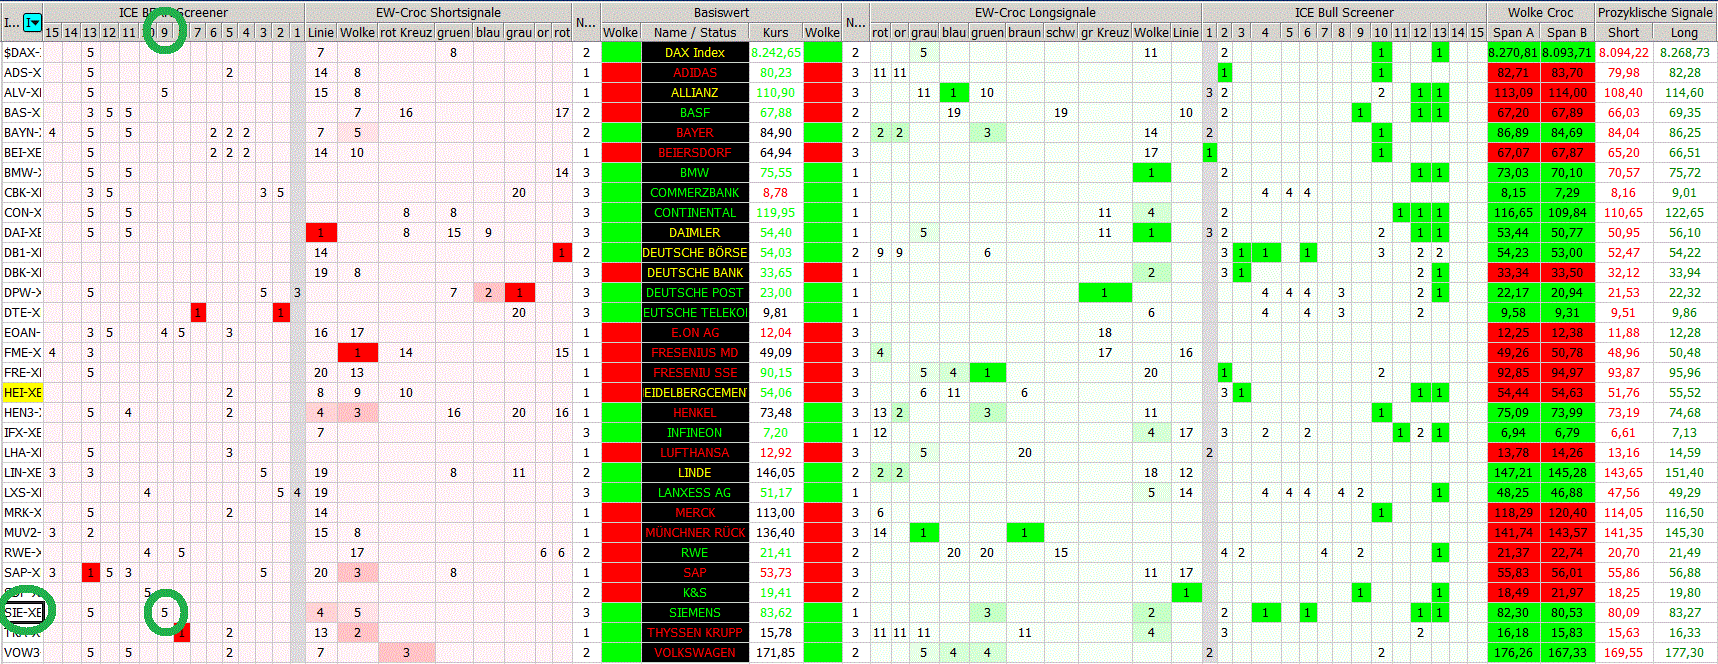The height and width of the screenshot is (664, 1718).
Task: Select the BASF name cell
Action: (x=695, y=112)
